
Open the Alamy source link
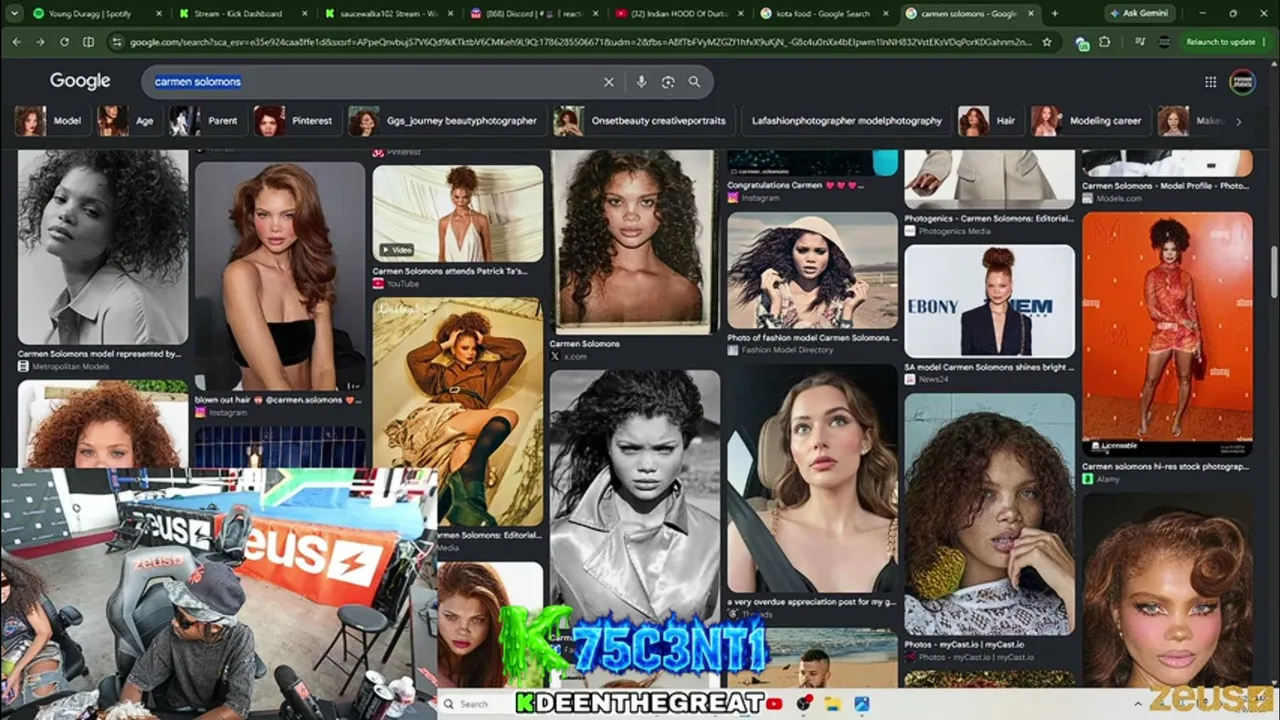[1101, 479]
